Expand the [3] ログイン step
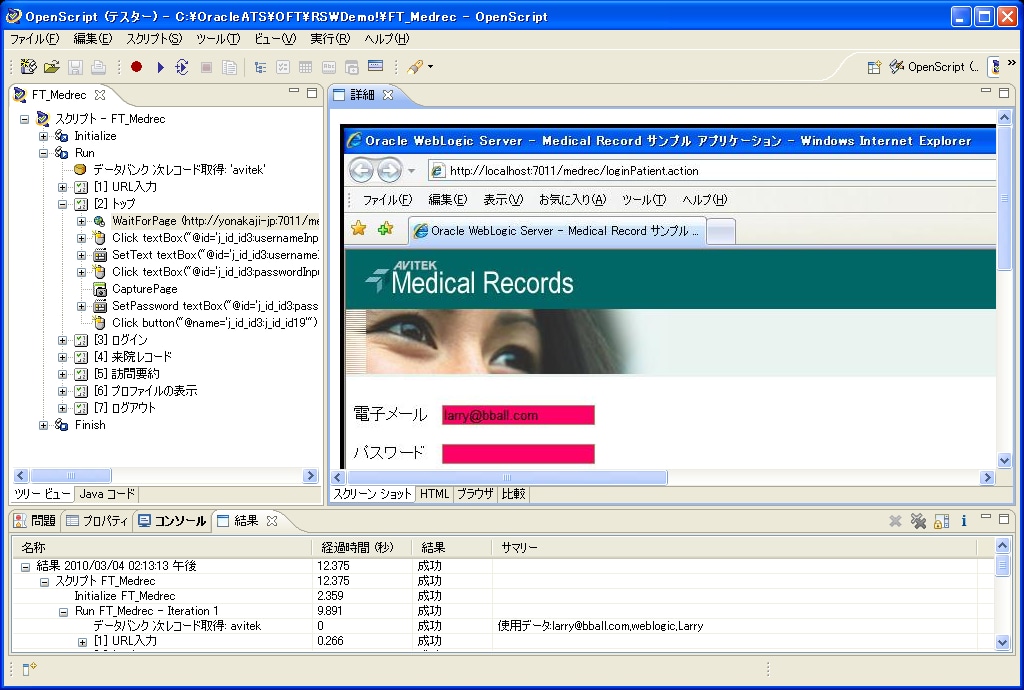This screenshot has width=1024, height=690. tap(63, 339)
